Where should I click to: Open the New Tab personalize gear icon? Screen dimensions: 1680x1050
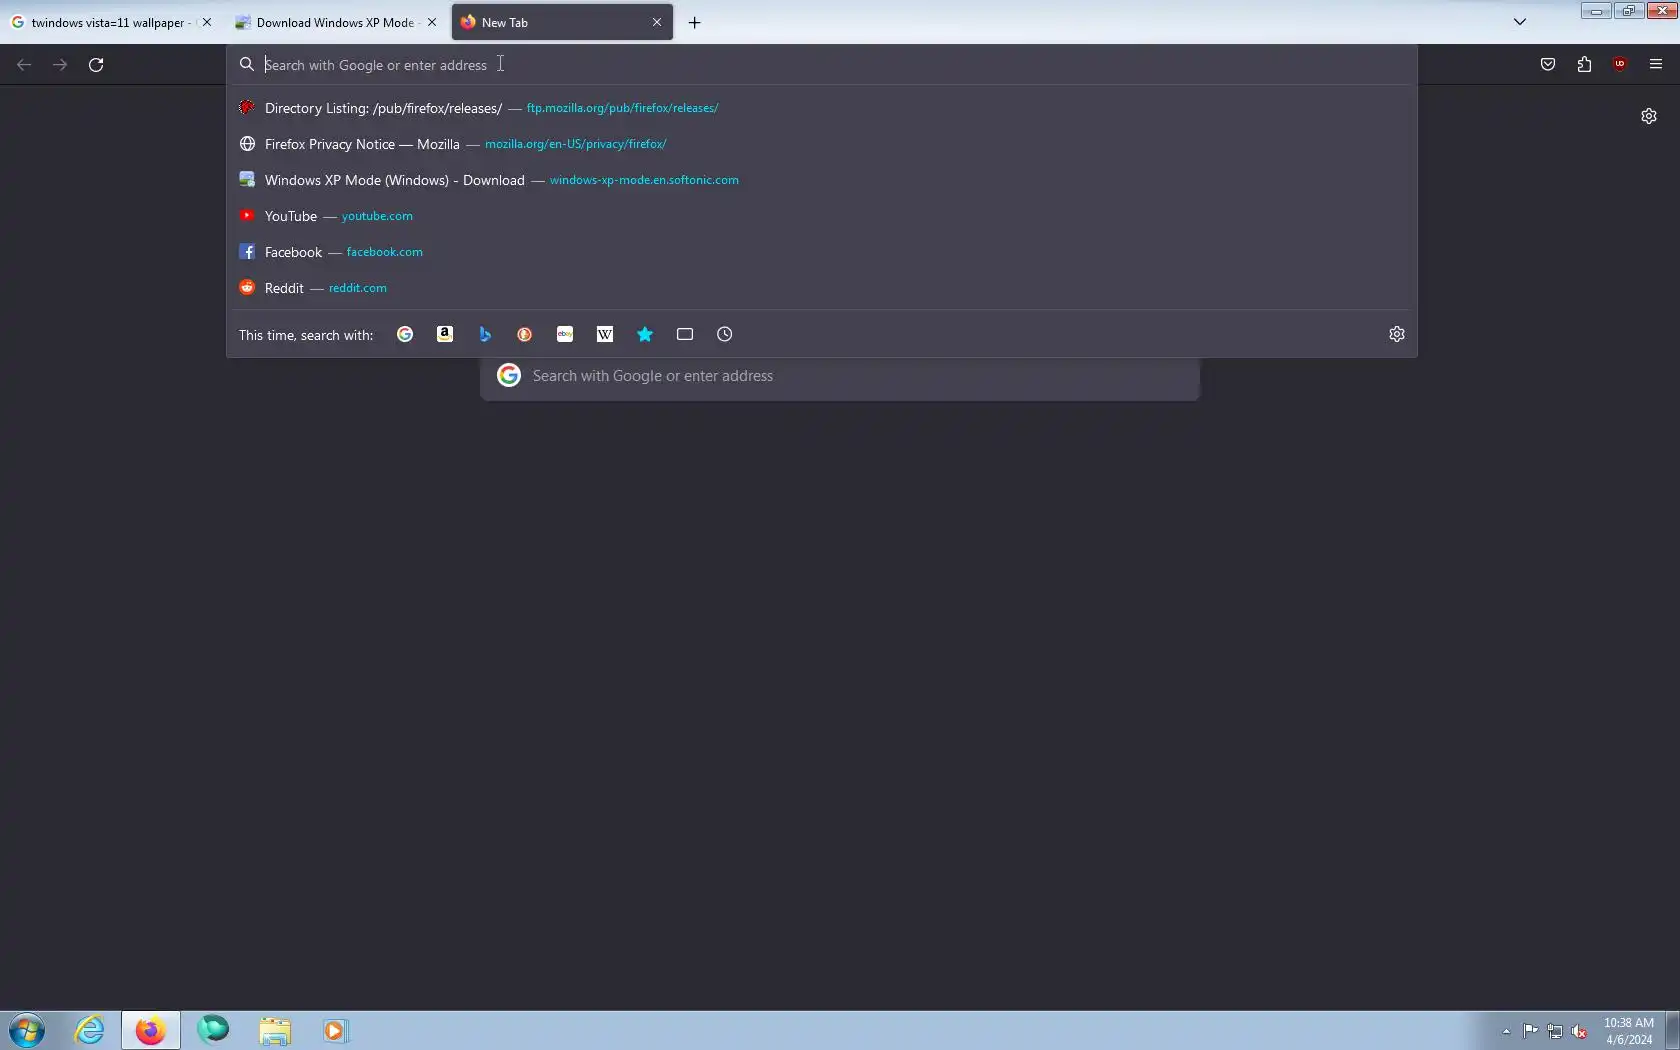[x=1649, y=116]
